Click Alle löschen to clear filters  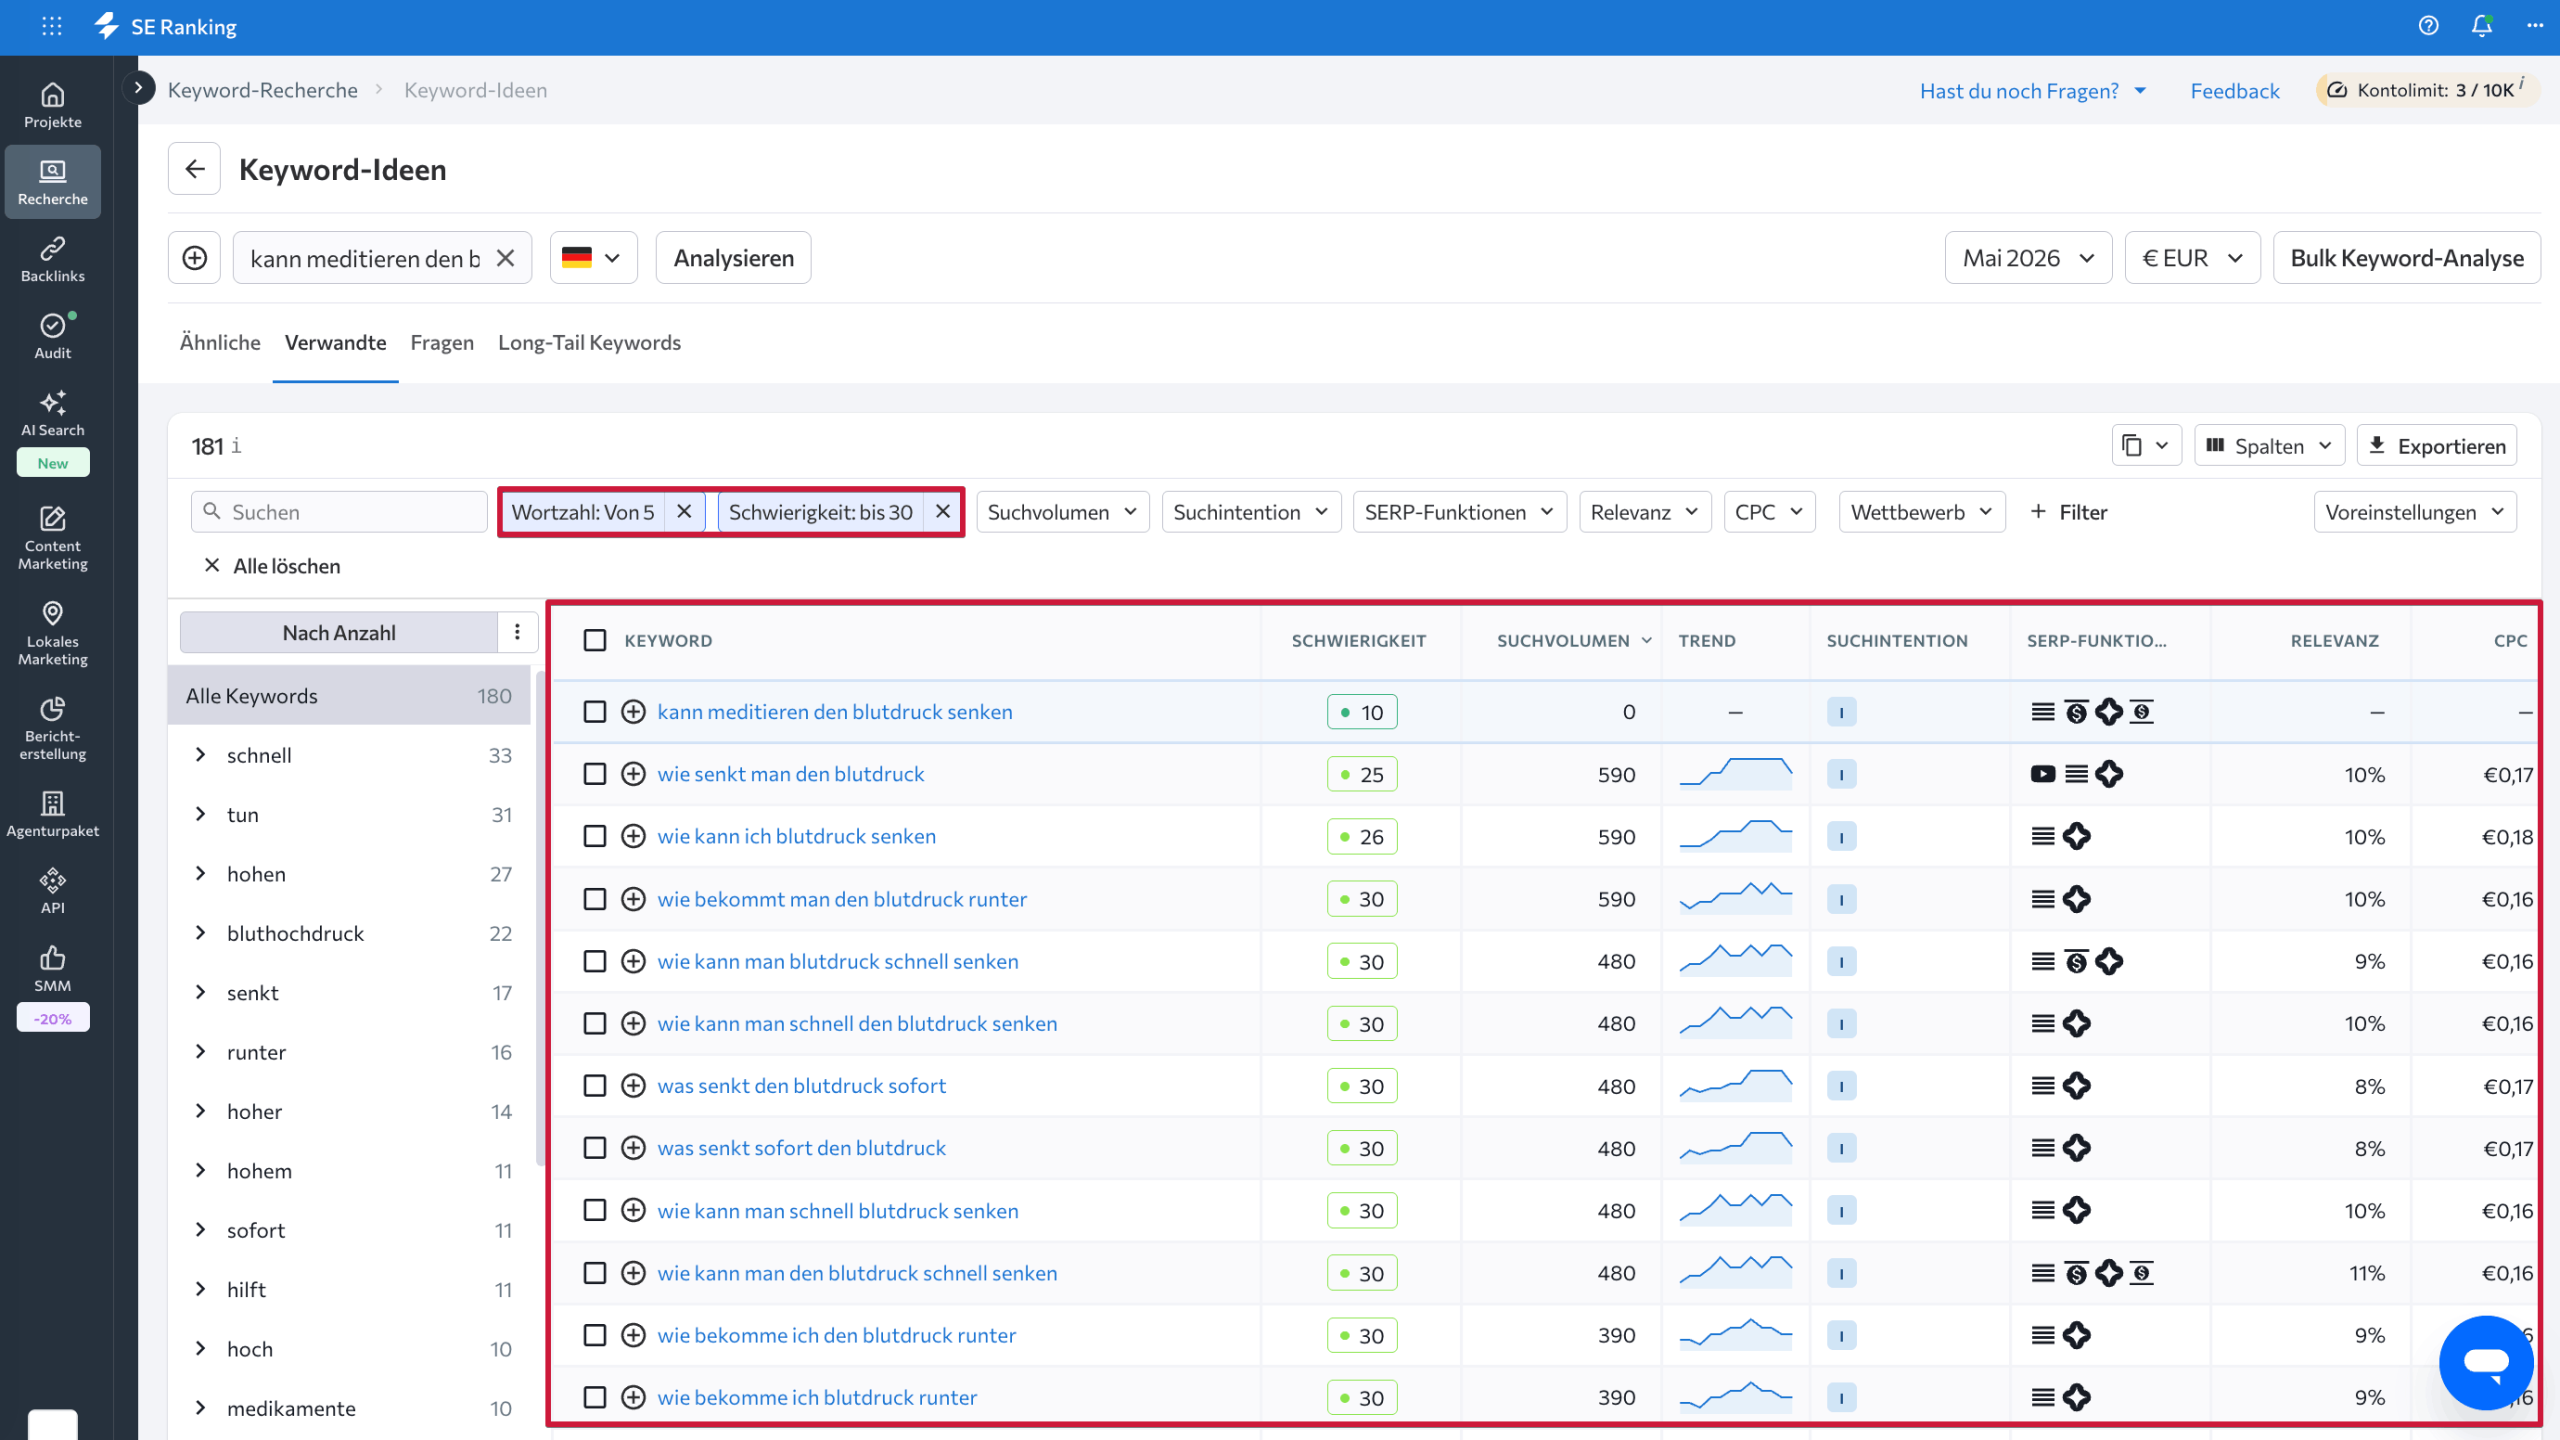272,566
